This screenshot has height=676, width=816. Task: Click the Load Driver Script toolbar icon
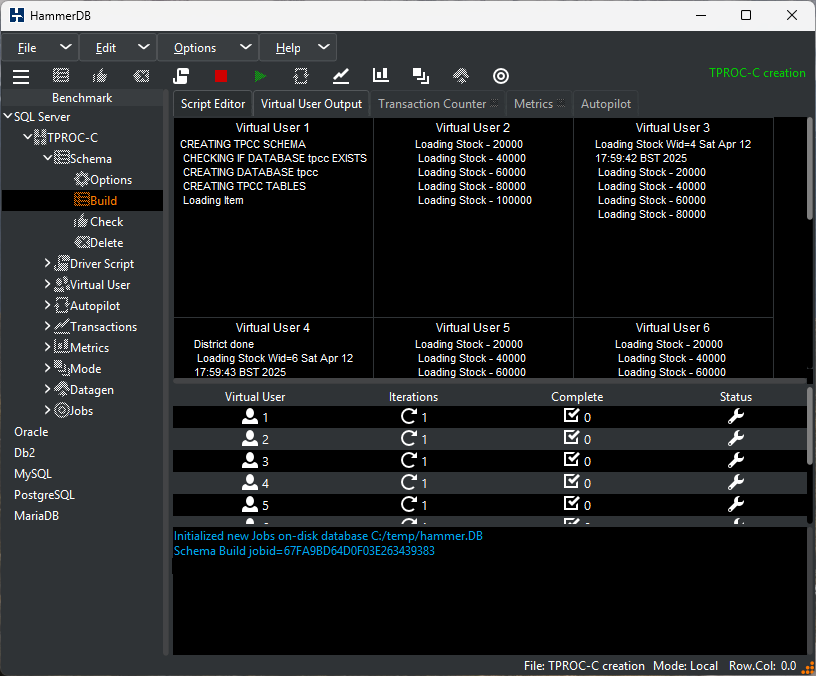[181, 76]
